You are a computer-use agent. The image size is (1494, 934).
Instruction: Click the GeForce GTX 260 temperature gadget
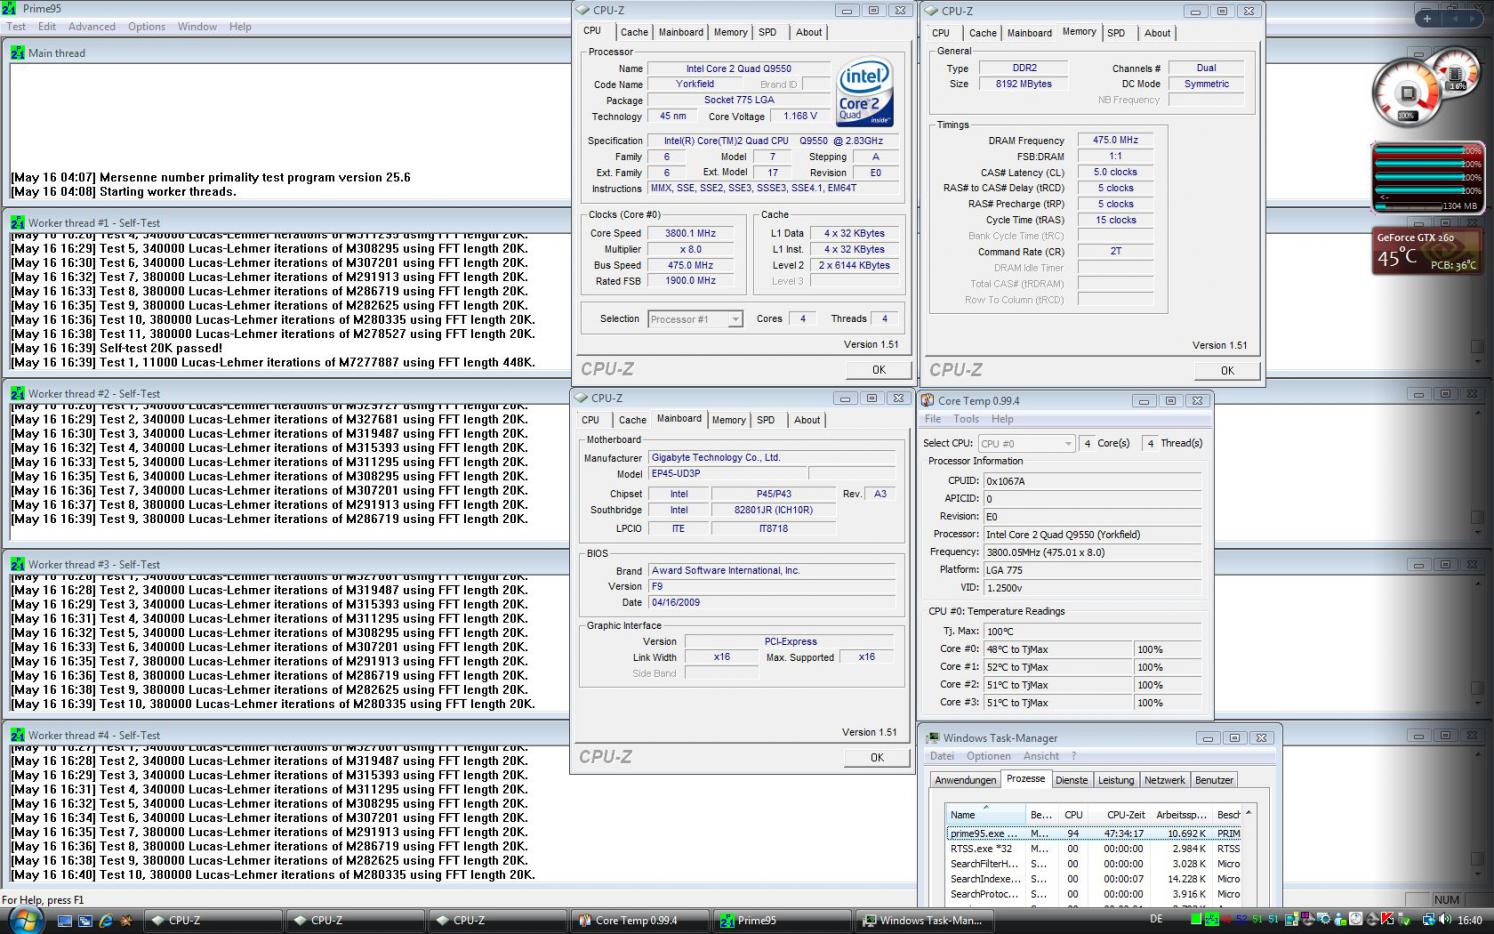coord(1427,251)
